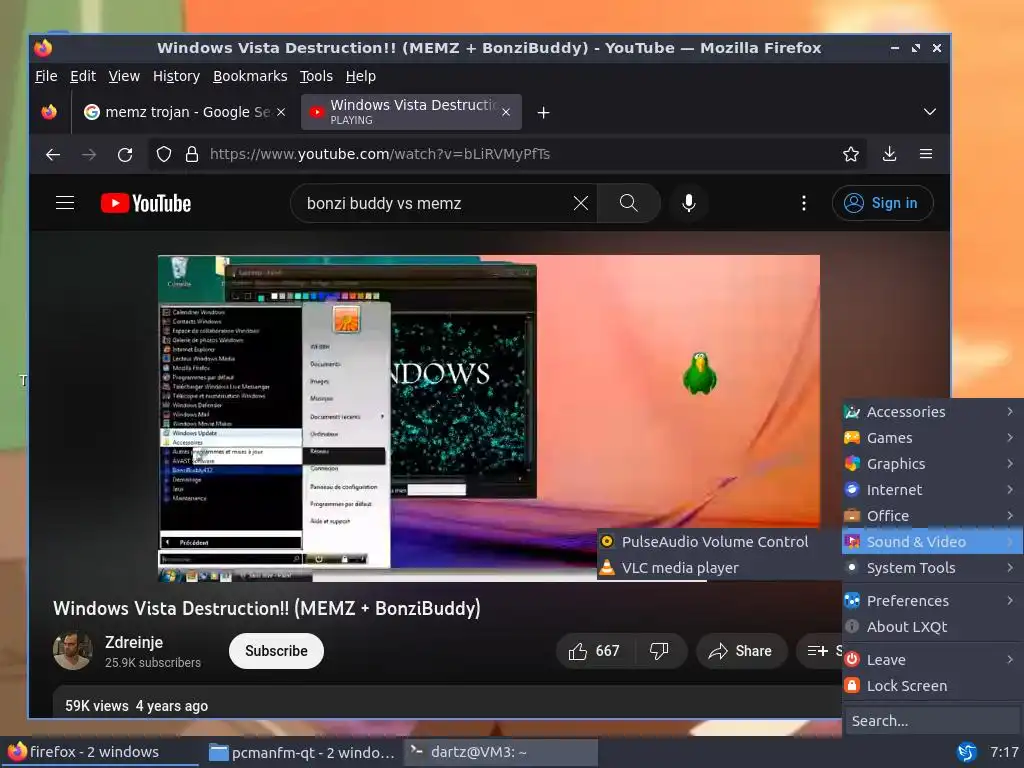Open Firefox downloads panel

pos(889,154)
